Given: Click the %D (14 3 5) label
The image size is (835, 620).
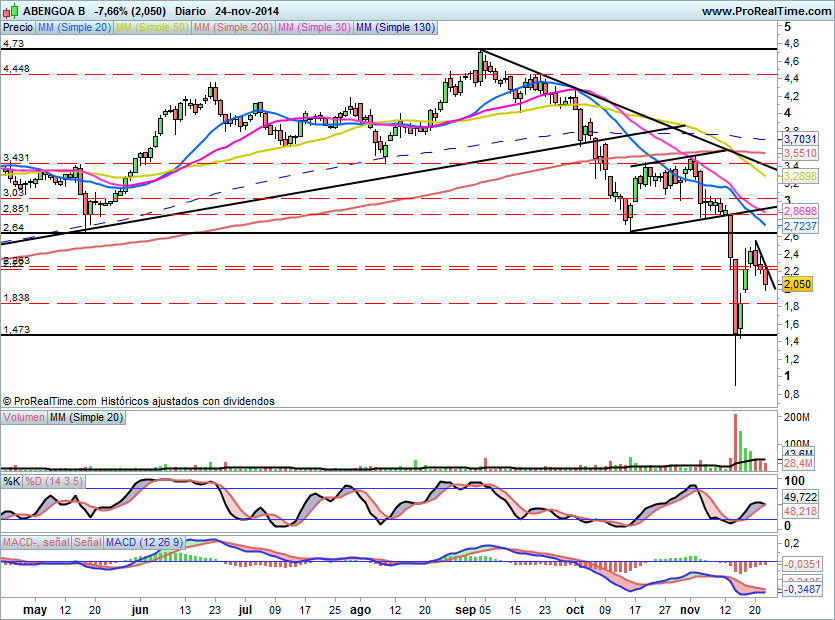Looking at the screenshot, I should pos(54,482).
